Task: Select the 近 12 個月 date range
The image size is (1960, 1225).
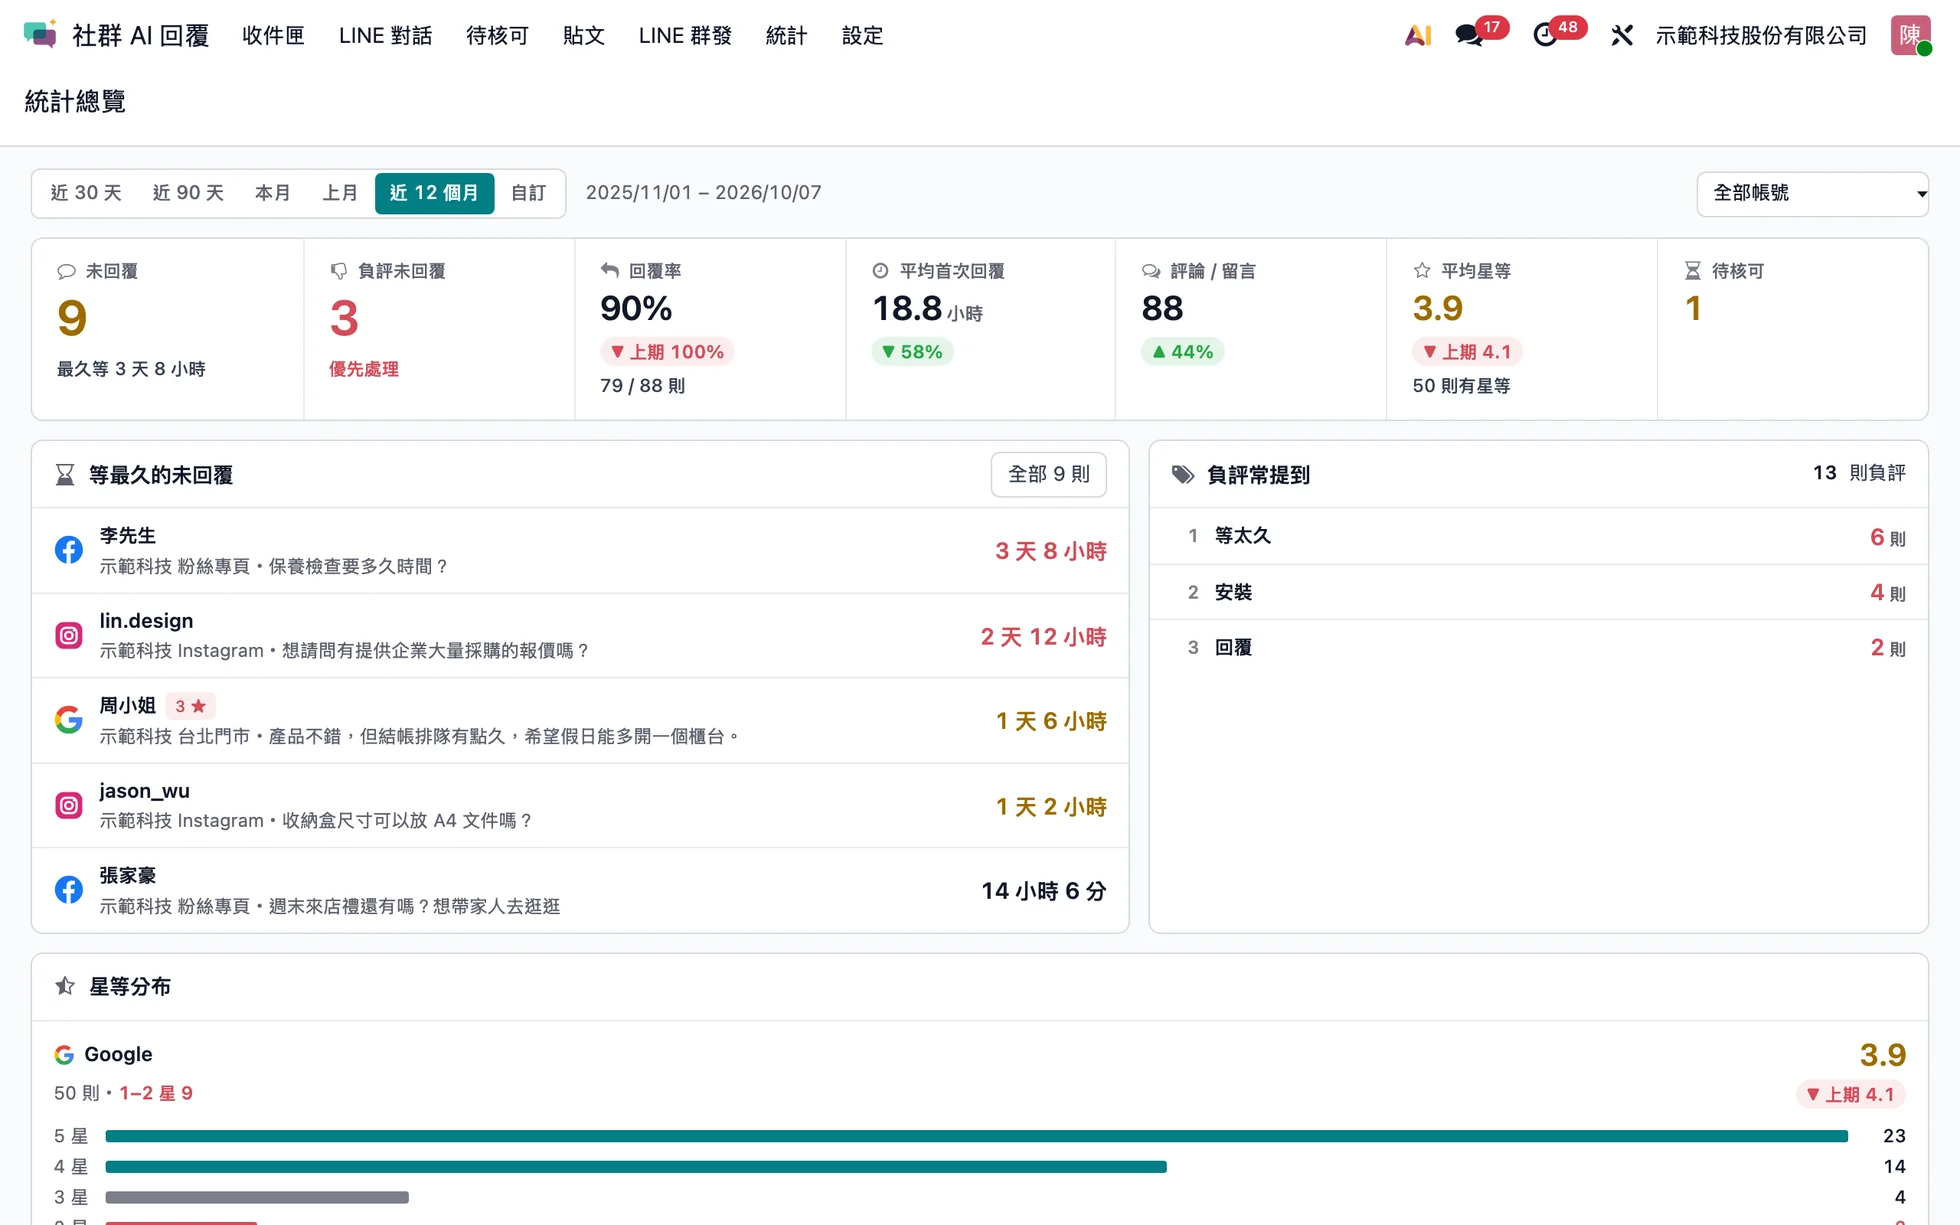Action: click(434, 193)
